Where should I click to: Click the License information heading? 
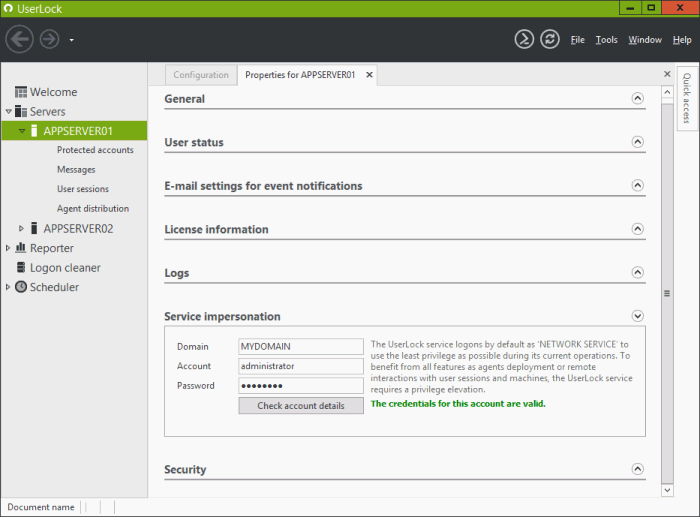(x=217, y=229)
